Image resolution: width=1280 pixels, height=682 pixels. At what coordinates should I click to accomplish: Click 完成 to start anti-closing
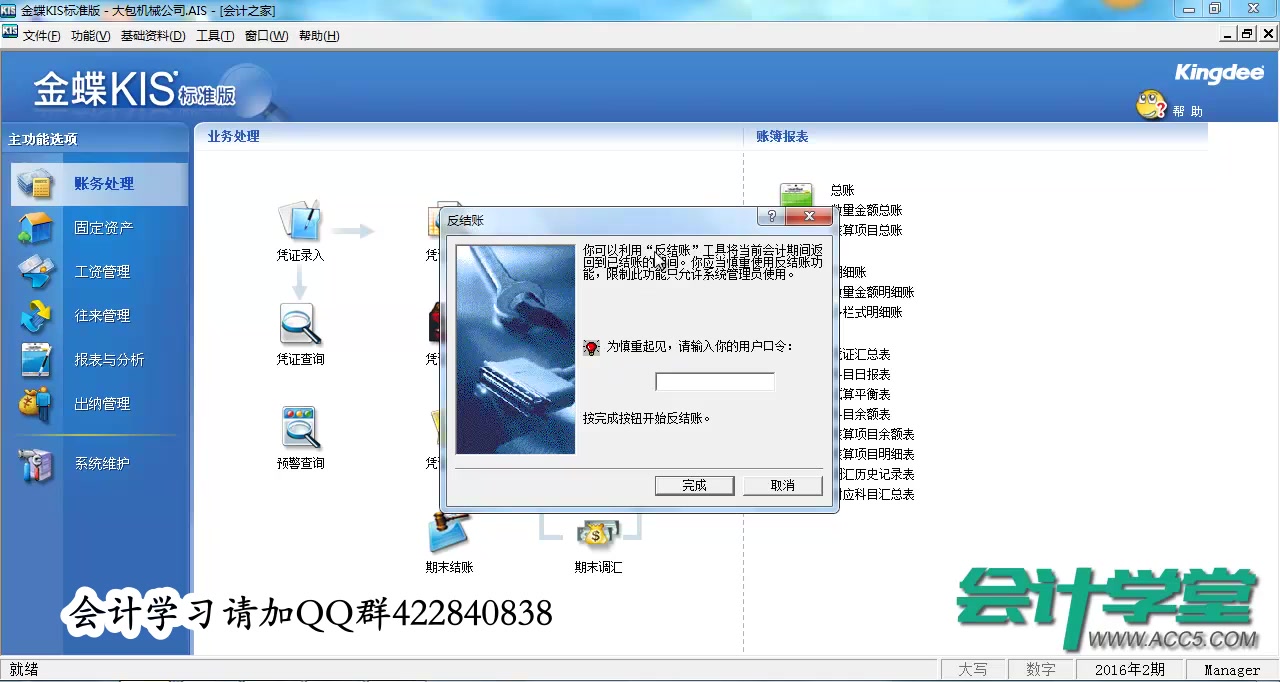coord(694,485)
